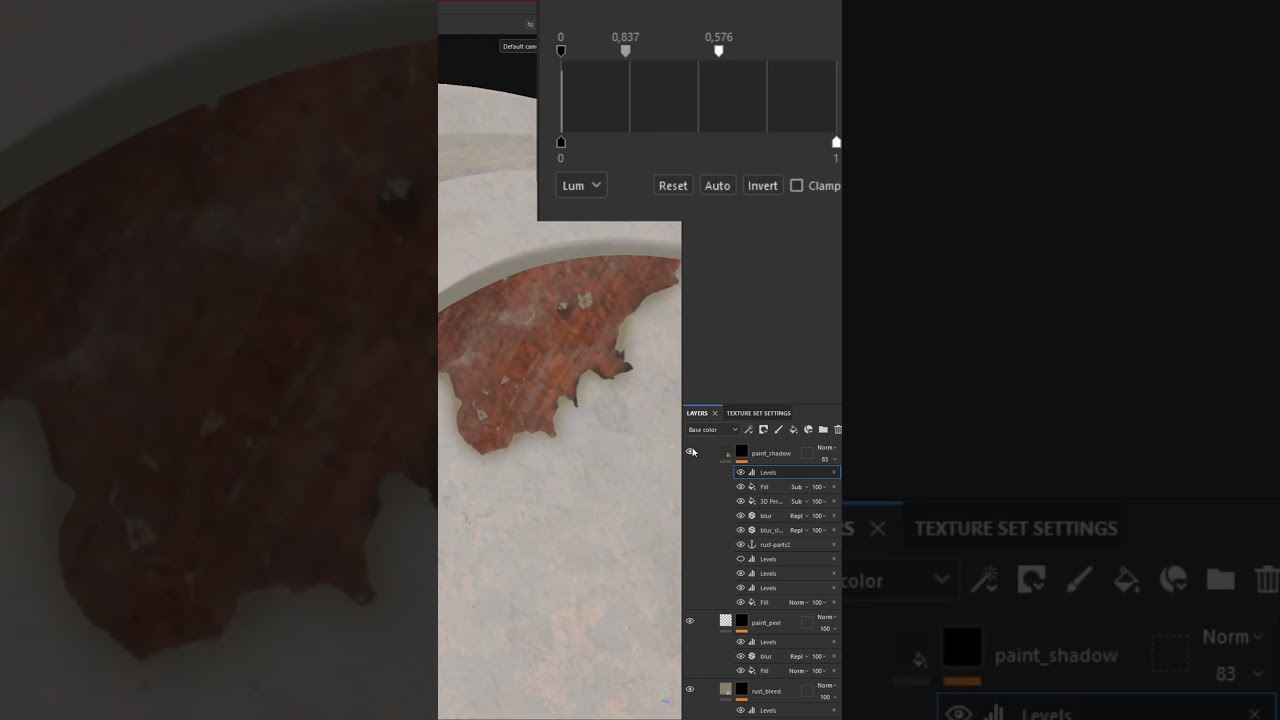Hide the paint_shadow layer

point(690,452)
